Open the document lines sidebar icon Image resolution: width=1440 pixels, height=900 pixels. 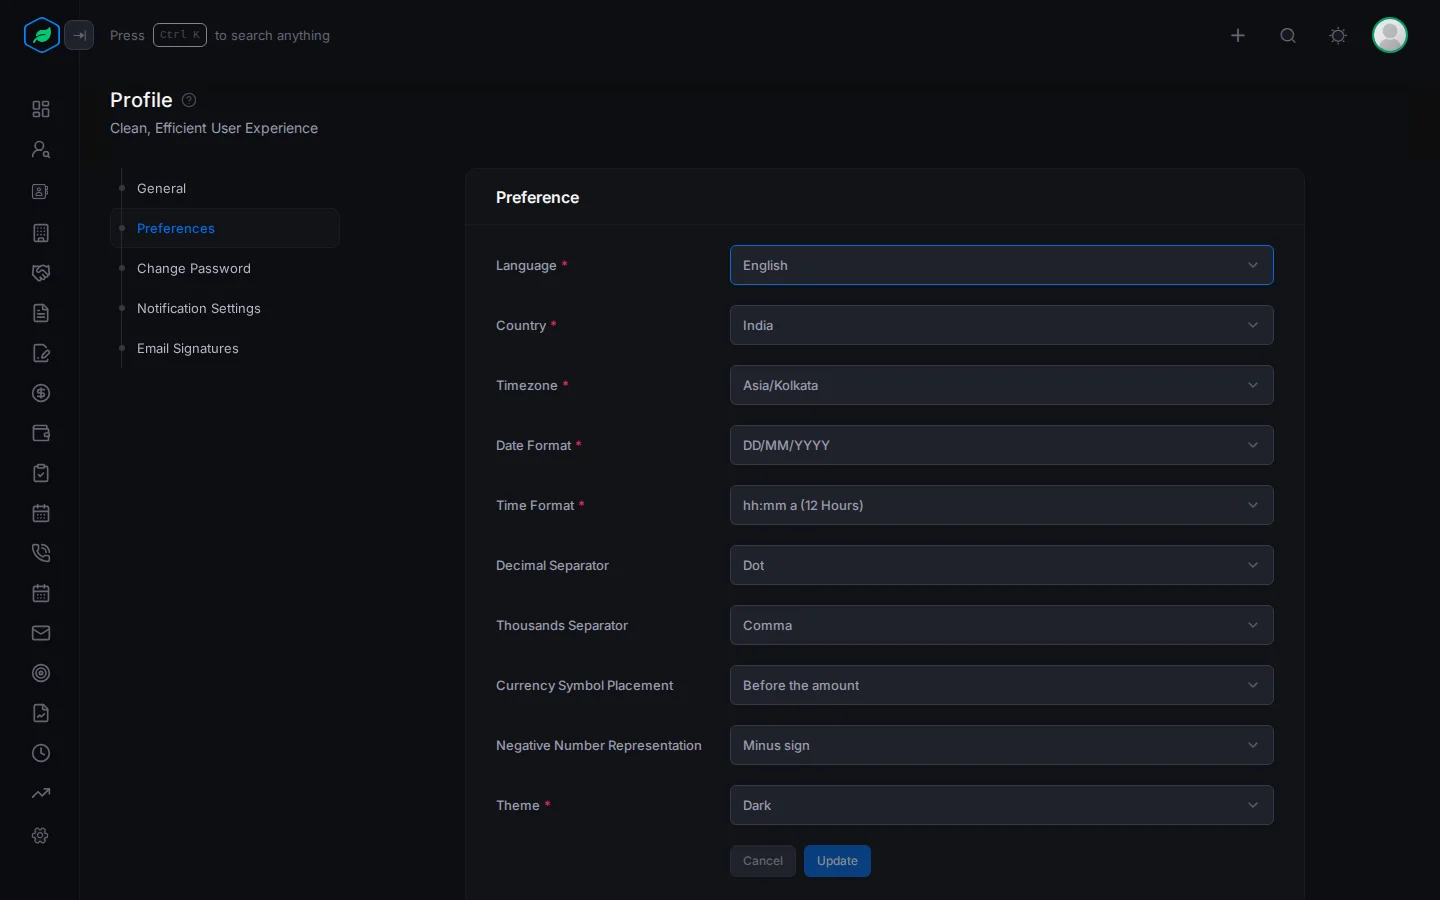(x=41, y=313)
